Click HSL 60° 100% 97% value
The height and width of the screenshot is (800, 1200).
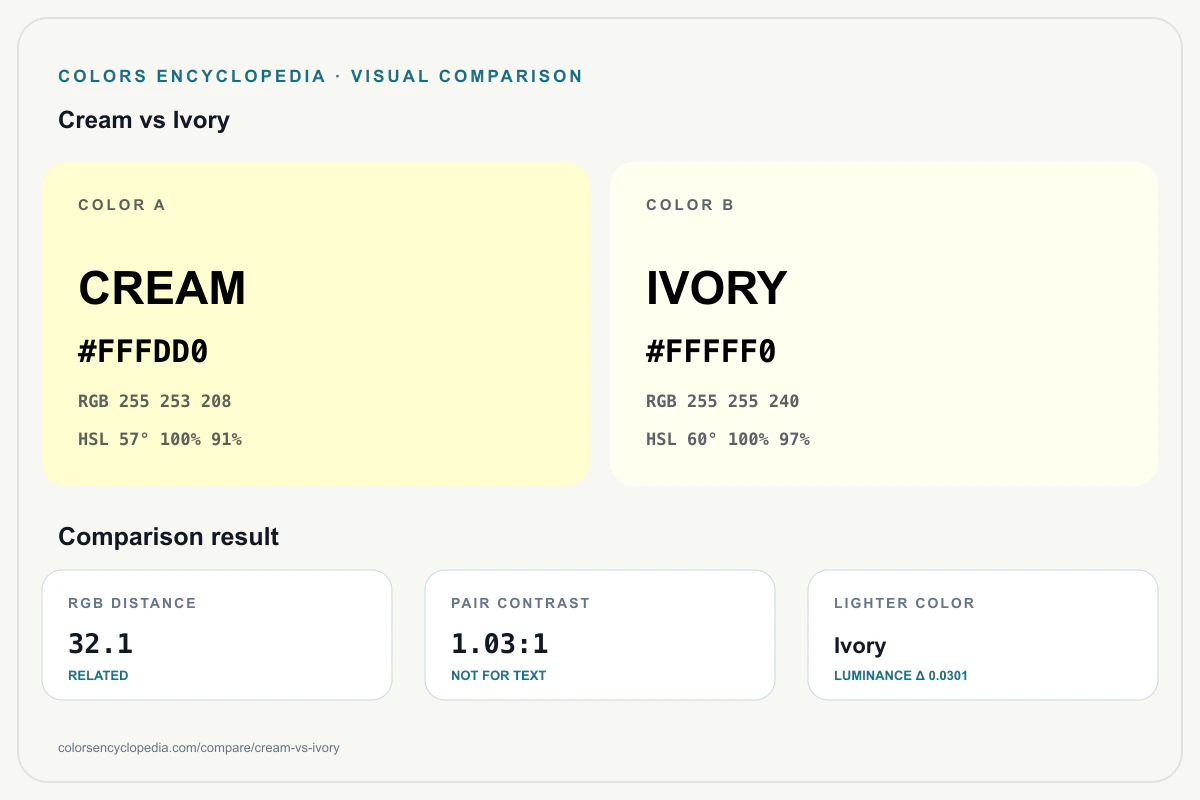point(728,439)
